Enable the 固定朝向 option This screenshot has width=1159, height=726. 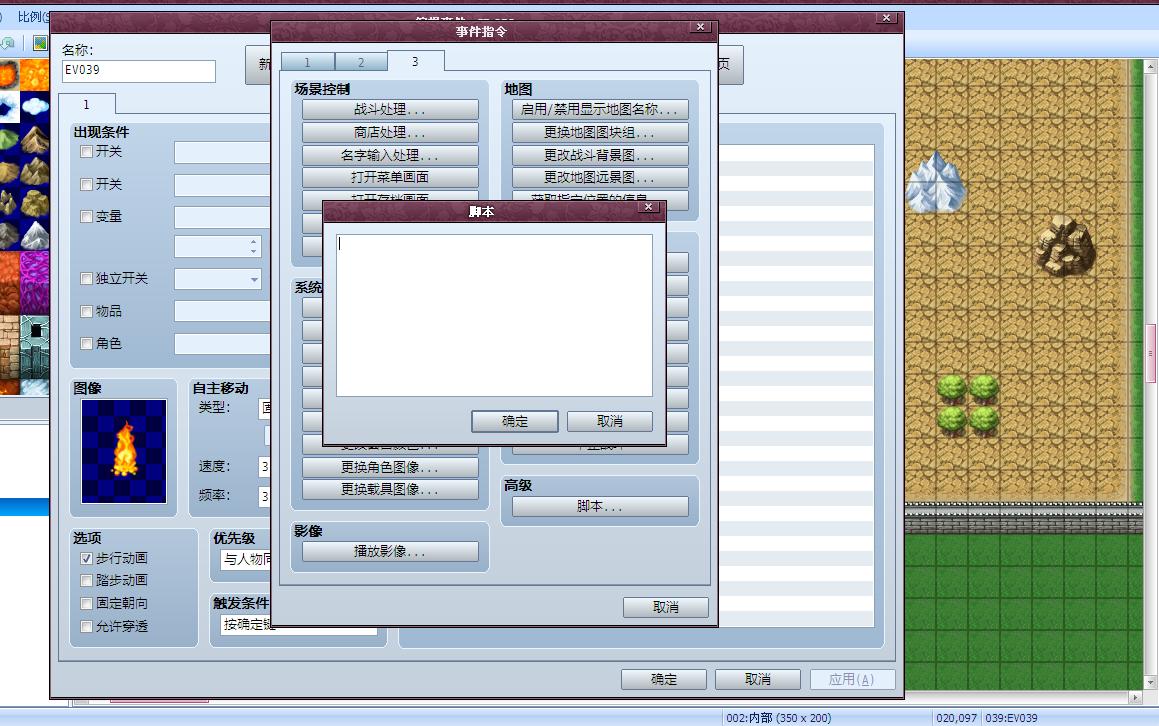(86, 603)
